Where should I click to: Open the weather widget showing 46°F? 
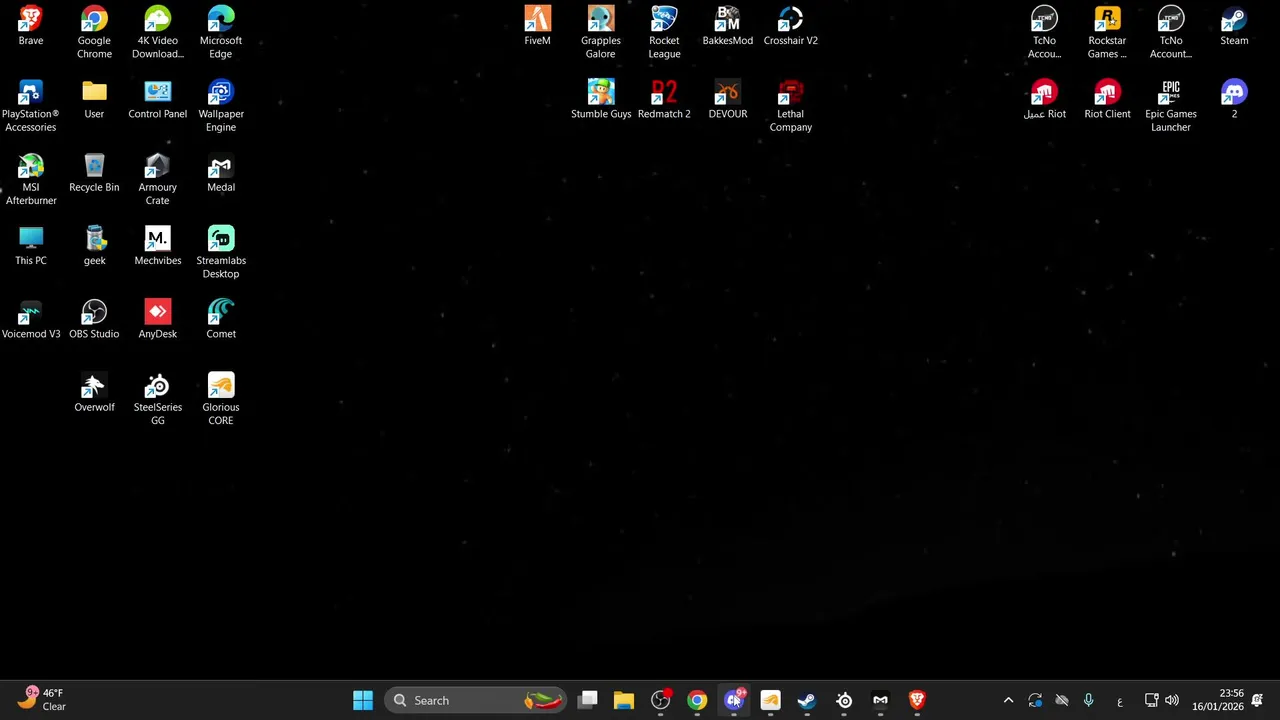click(x=42, y=699)
